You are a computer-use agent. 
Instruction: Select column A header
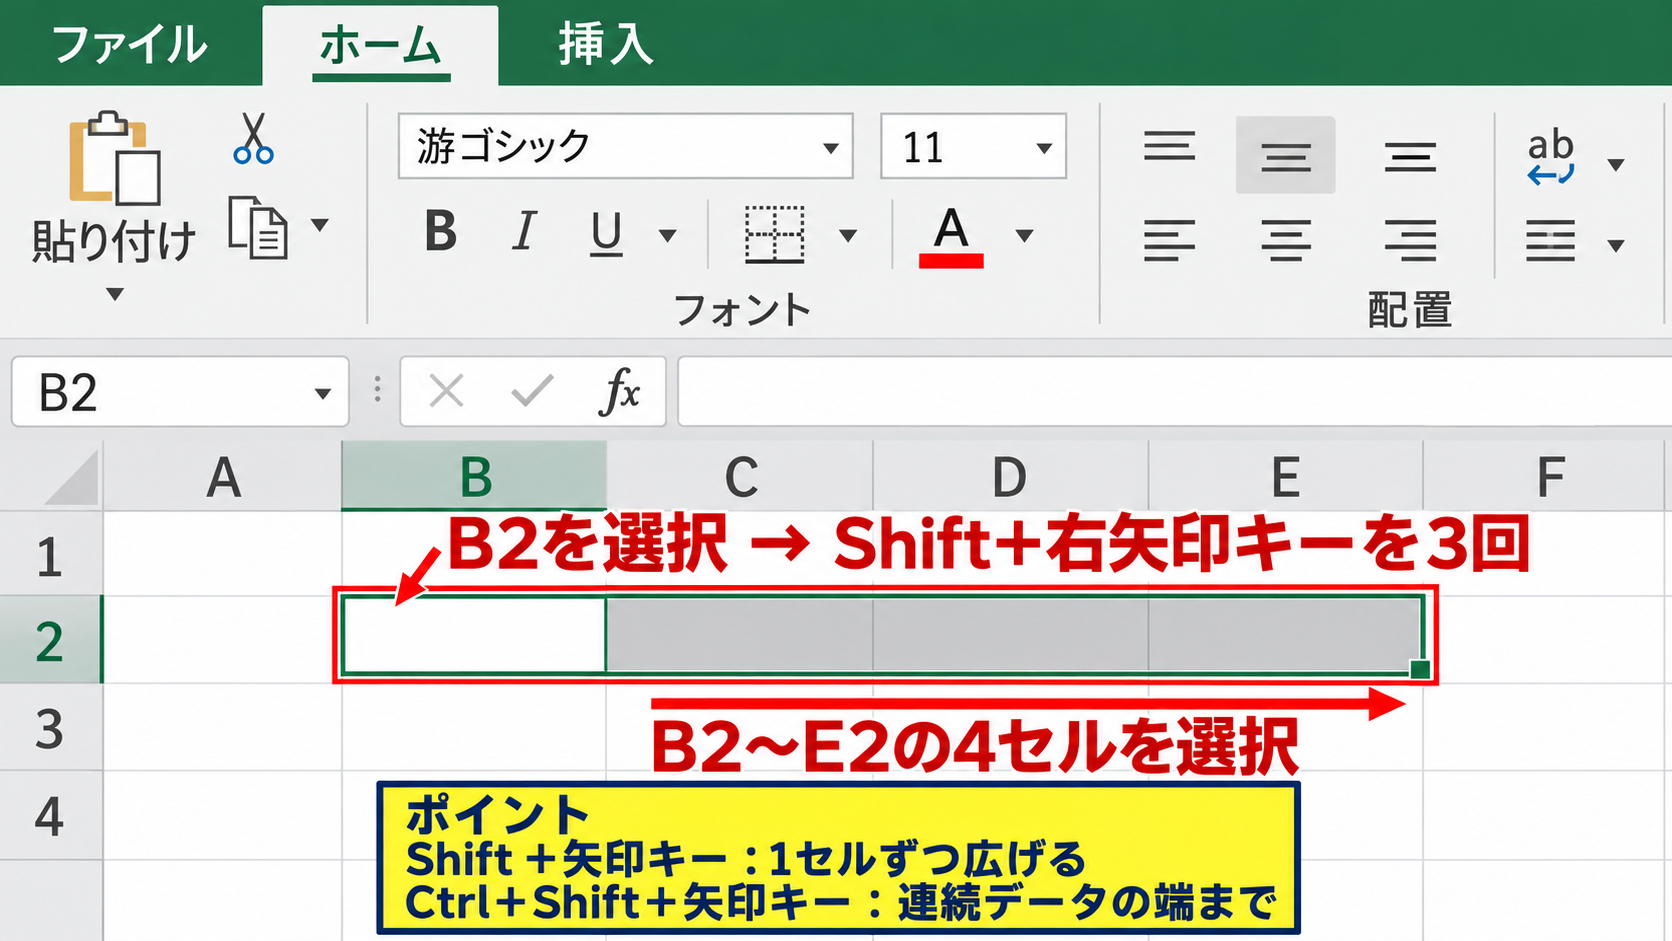223,477
